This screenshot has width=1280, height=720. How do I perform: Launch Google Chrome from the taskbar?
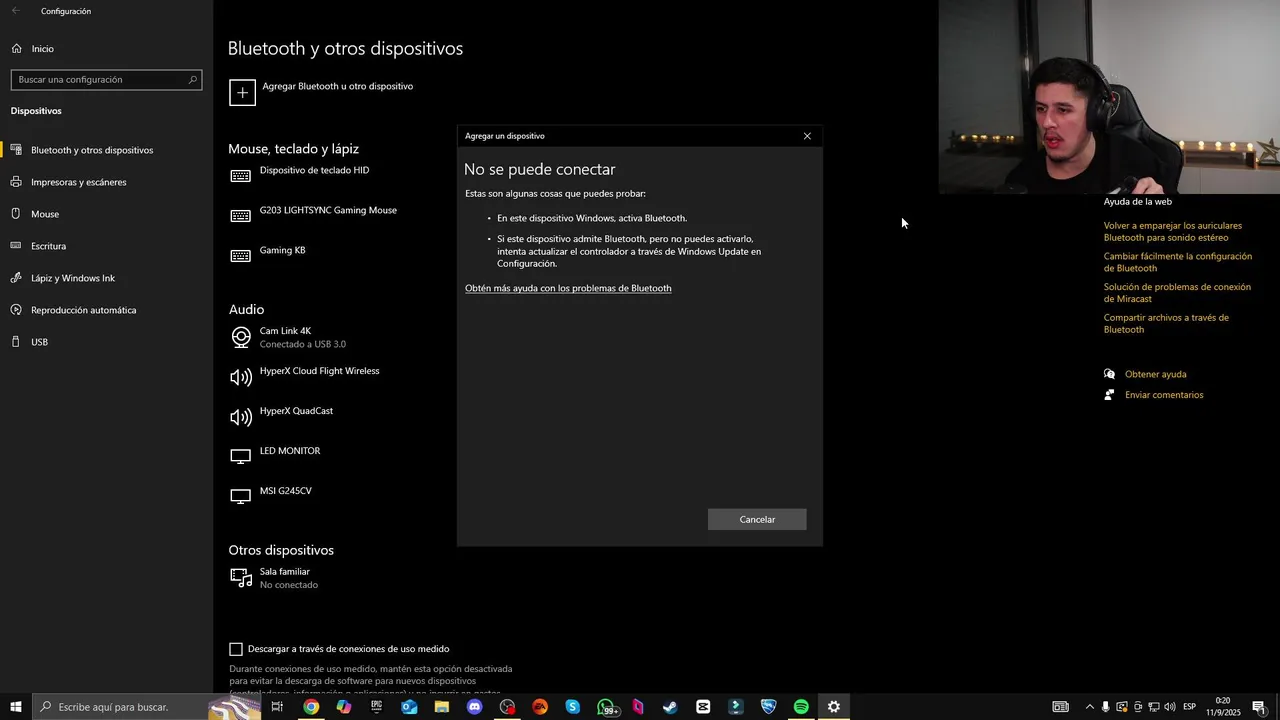point(311,707)
